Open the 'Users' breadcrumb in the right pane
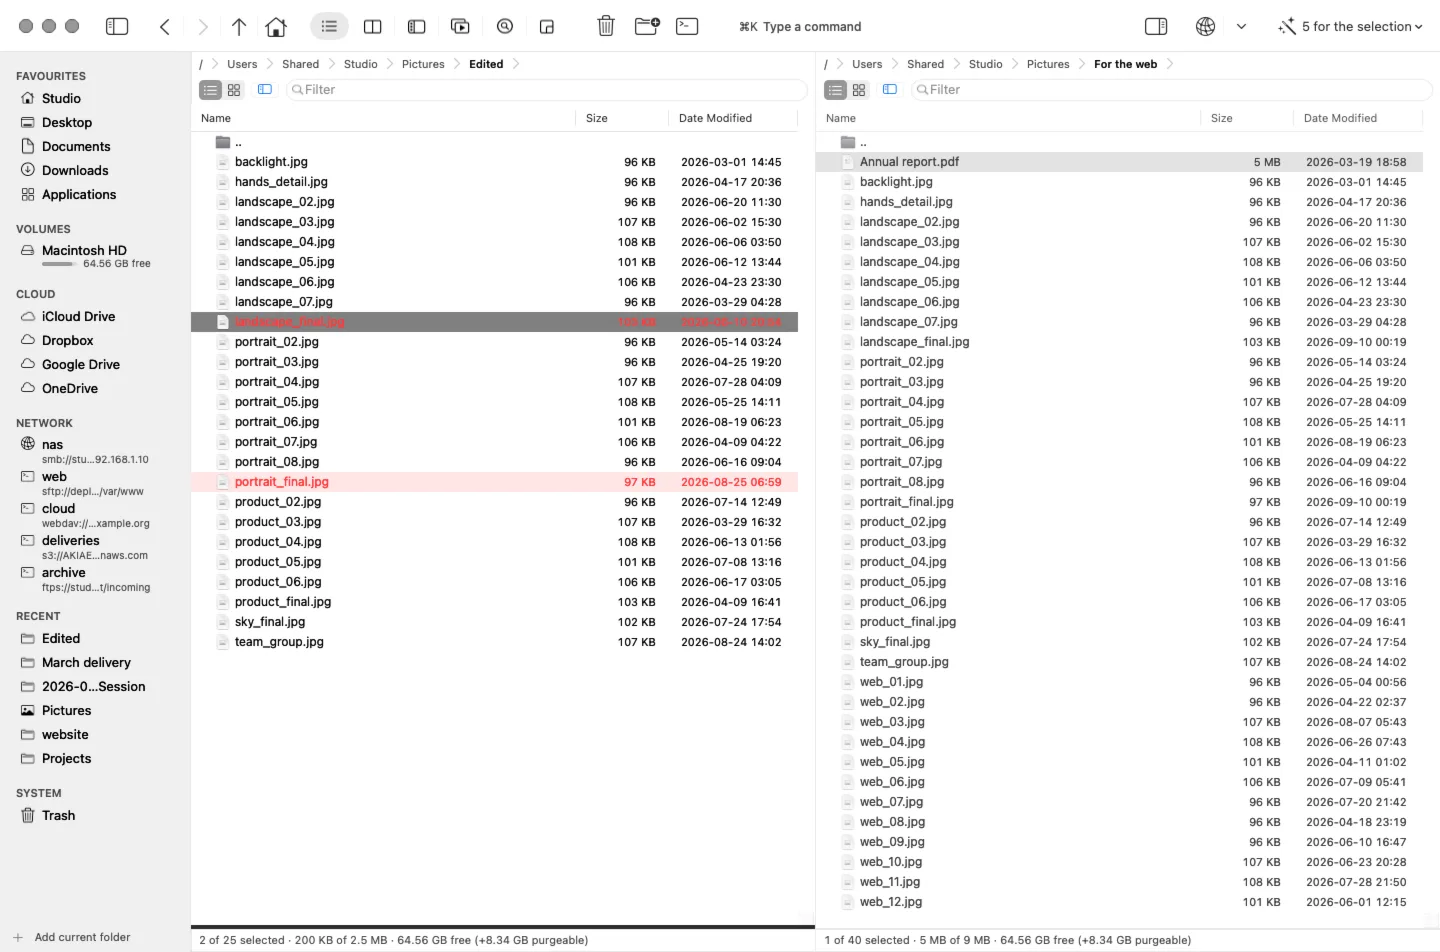The image size is (1440, 952). click(867, 64)
